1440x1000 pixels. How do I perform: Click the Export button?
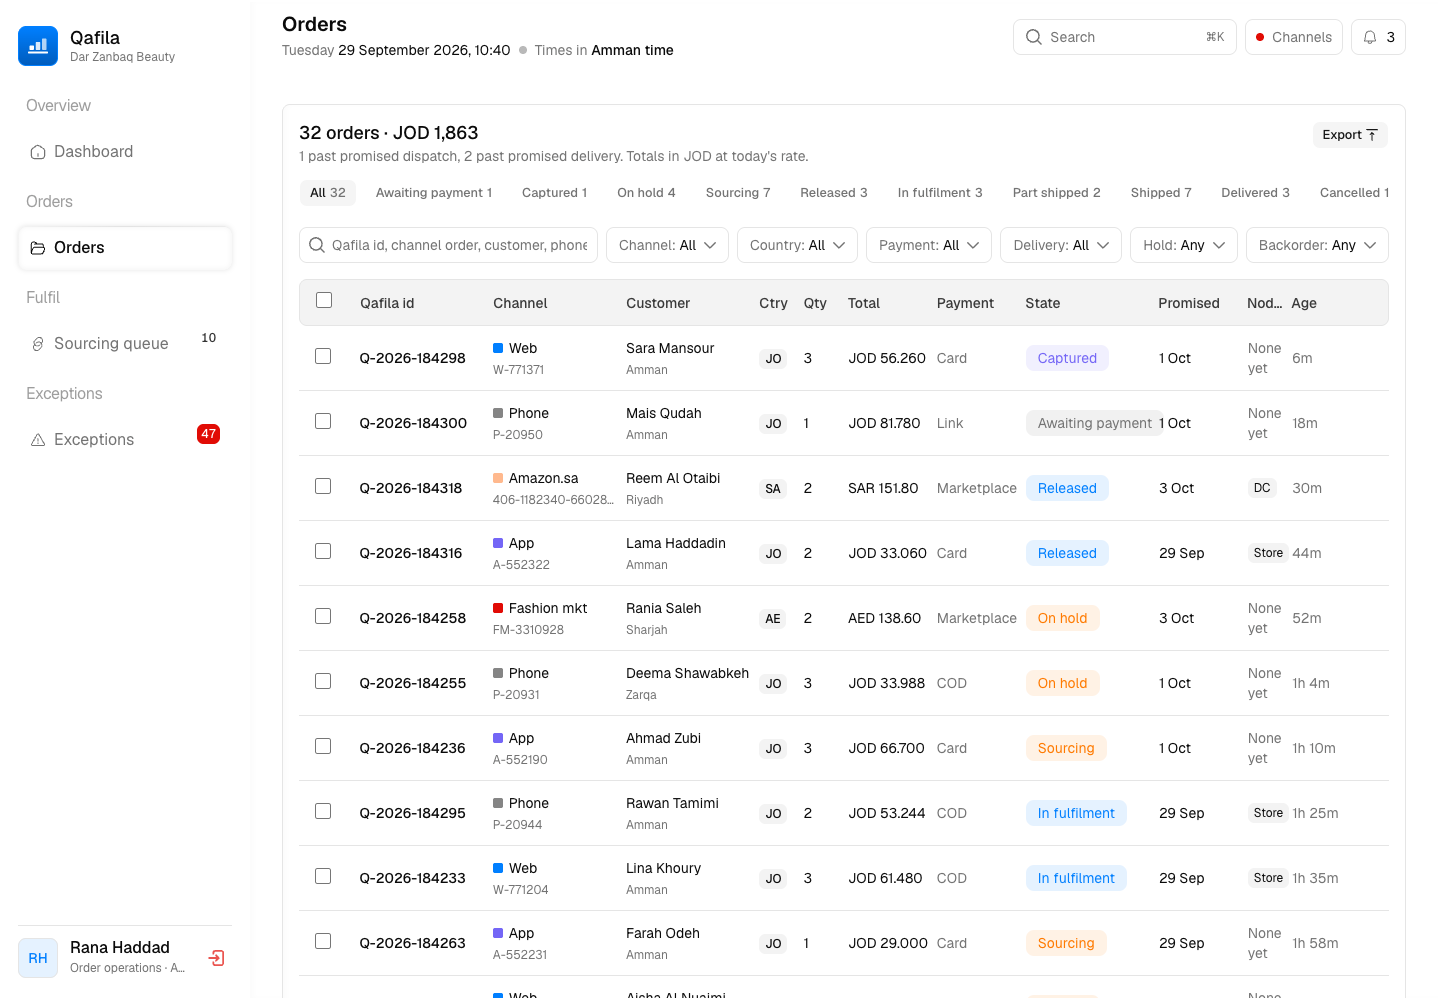click(x=1350, y=135)
